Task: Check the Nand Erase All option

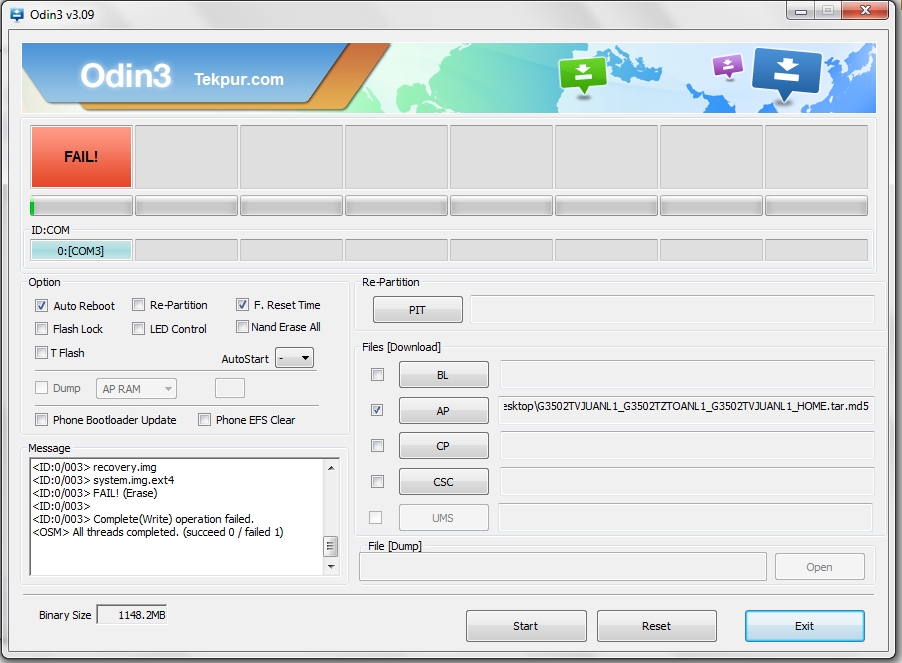Action: click(x=242, y=327)
